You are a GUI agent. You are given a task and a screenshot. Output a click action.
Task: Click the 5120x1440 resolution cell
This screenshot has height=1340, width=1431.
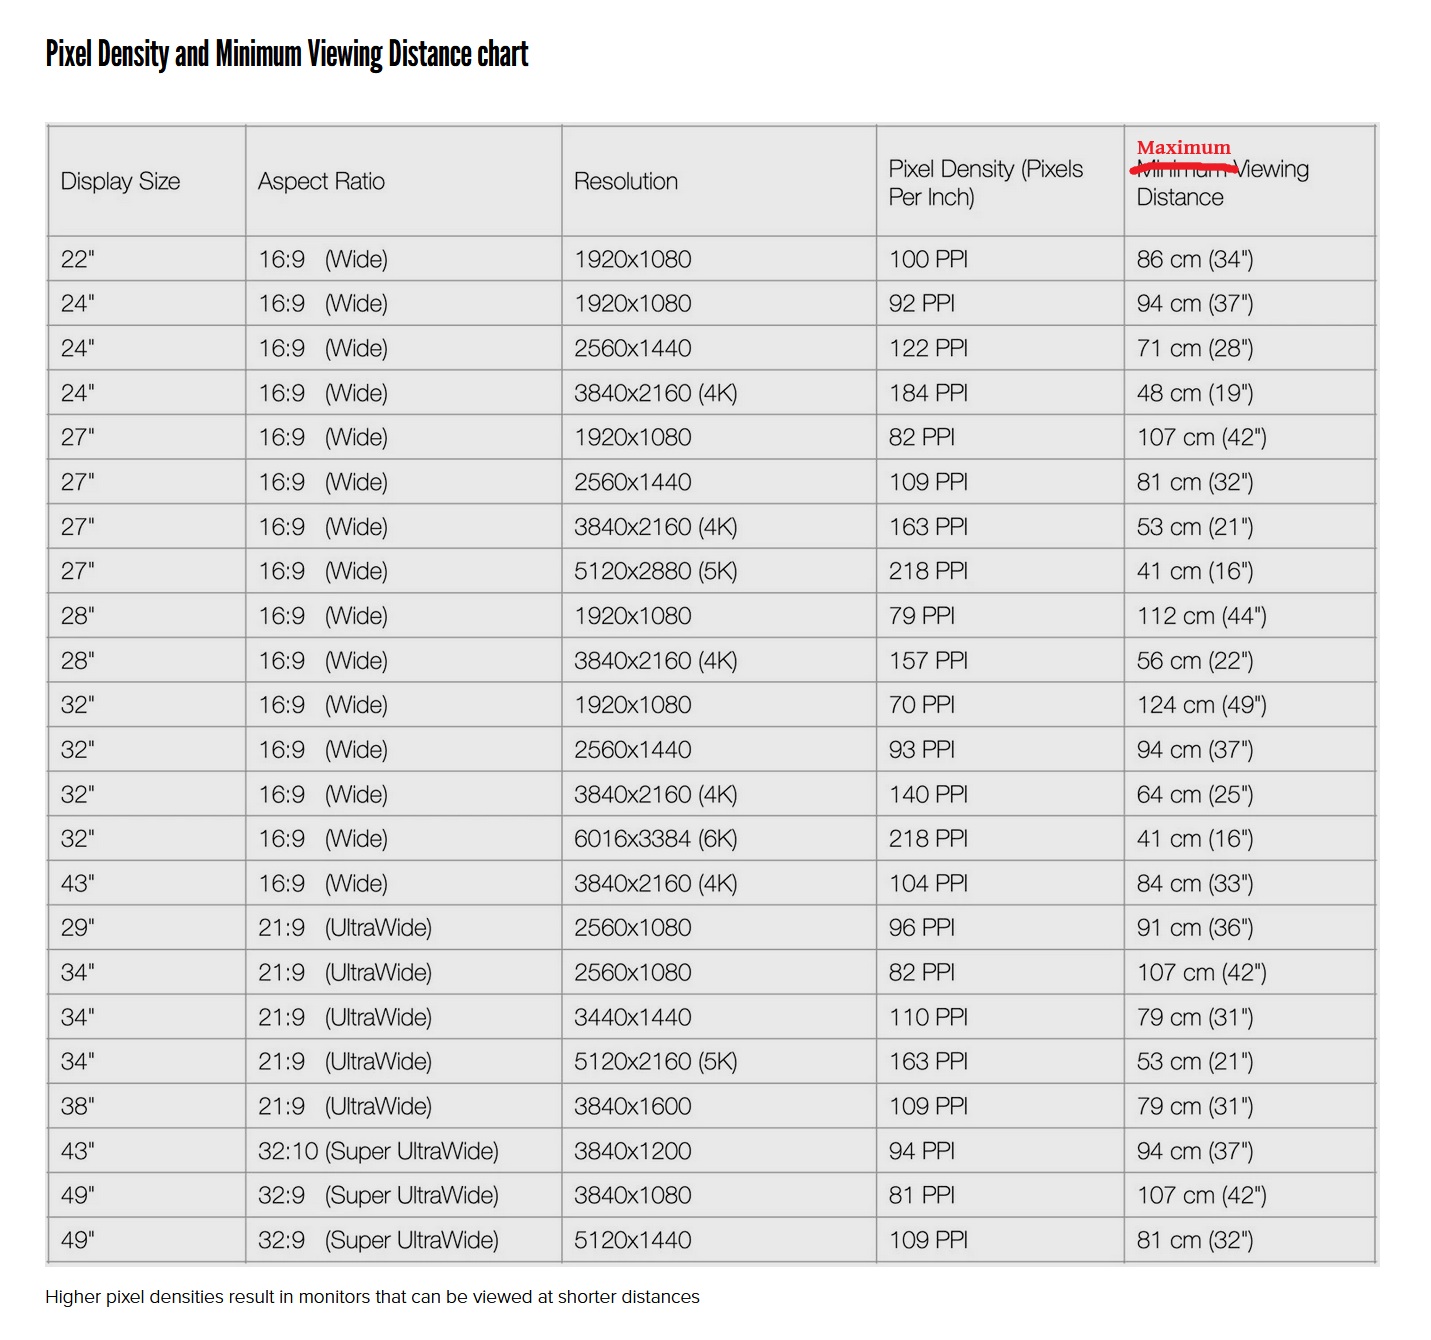click(x=719, y=1240)
